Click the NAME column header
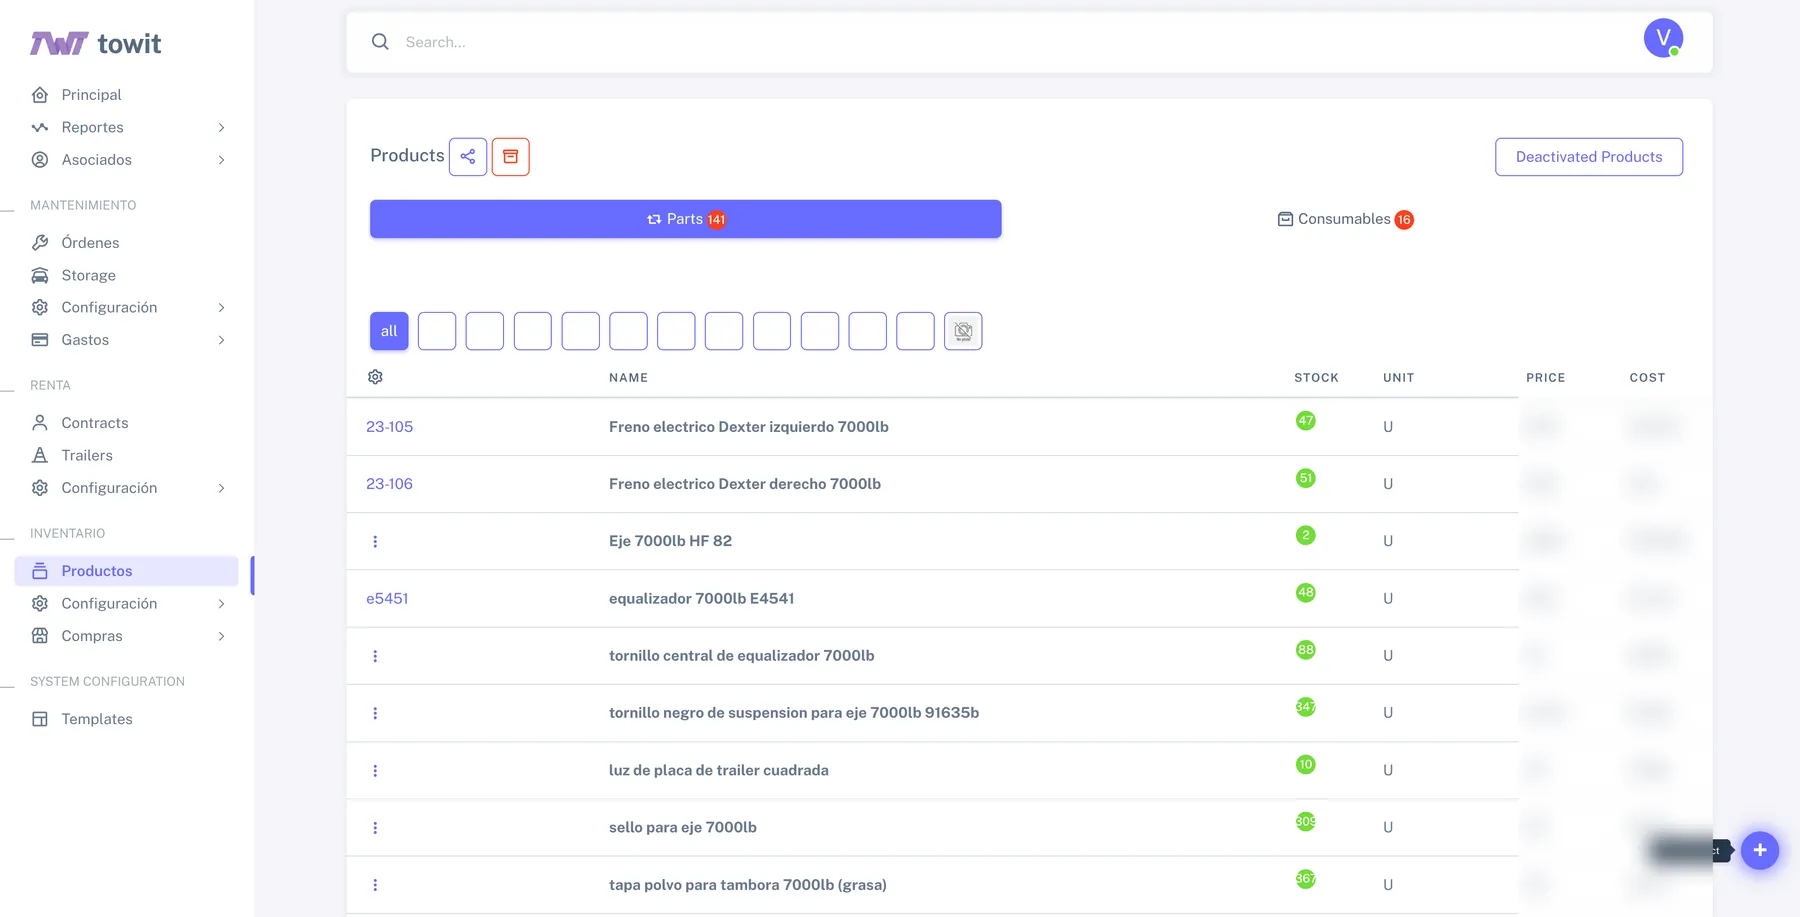The image size is (1800, 917). coord(628,378)
